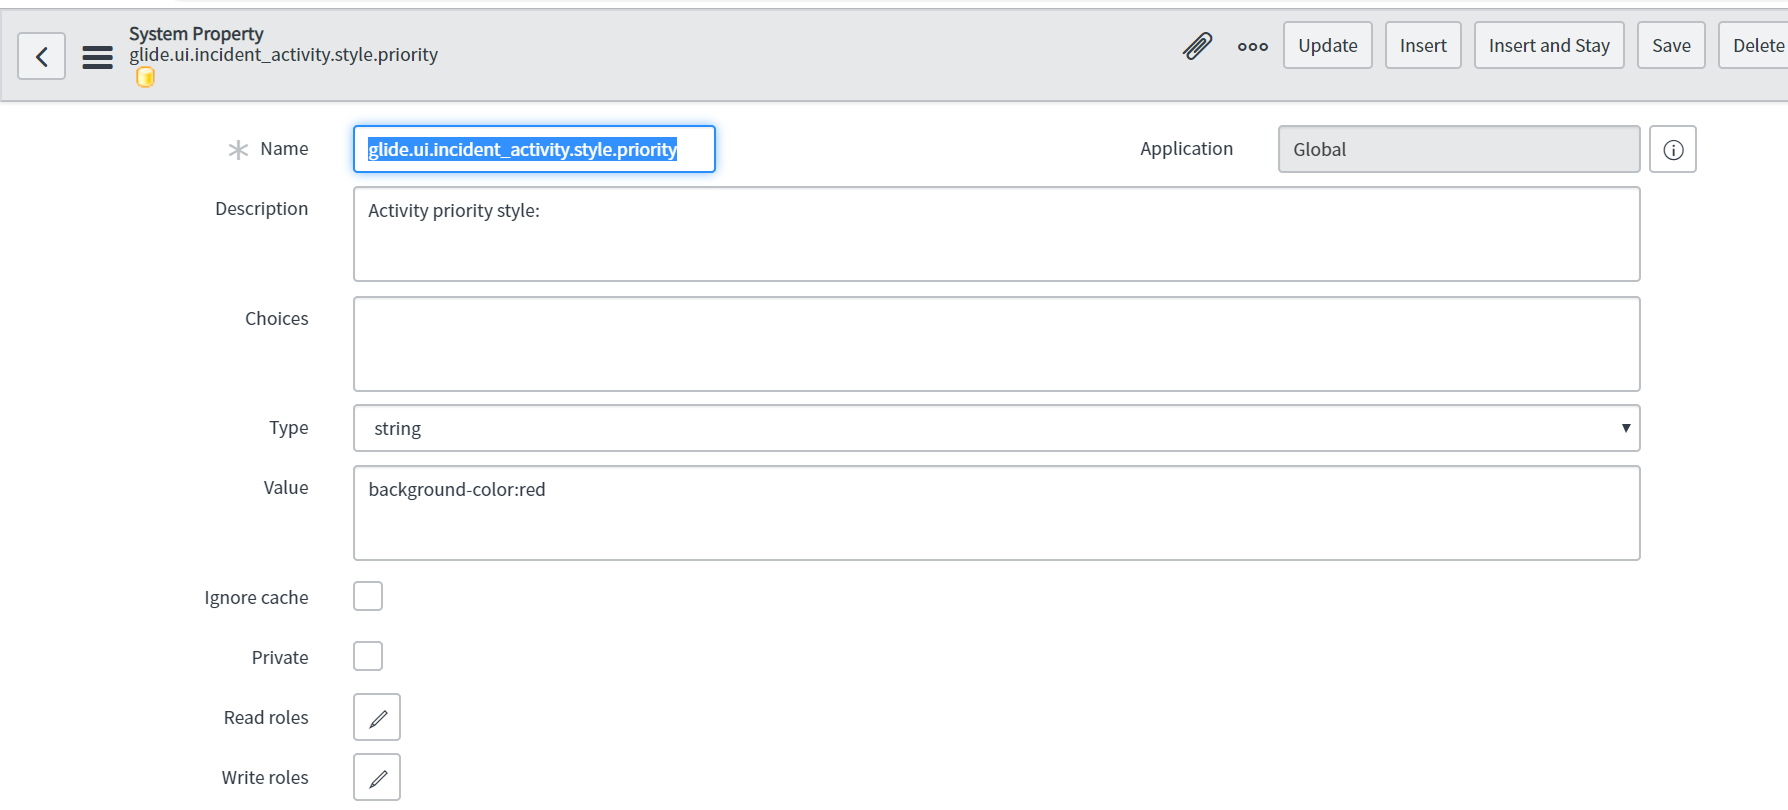Click the Save button
Image resolution: width=1788 pixels, height=810 pixels.
tap(1671, 45)
